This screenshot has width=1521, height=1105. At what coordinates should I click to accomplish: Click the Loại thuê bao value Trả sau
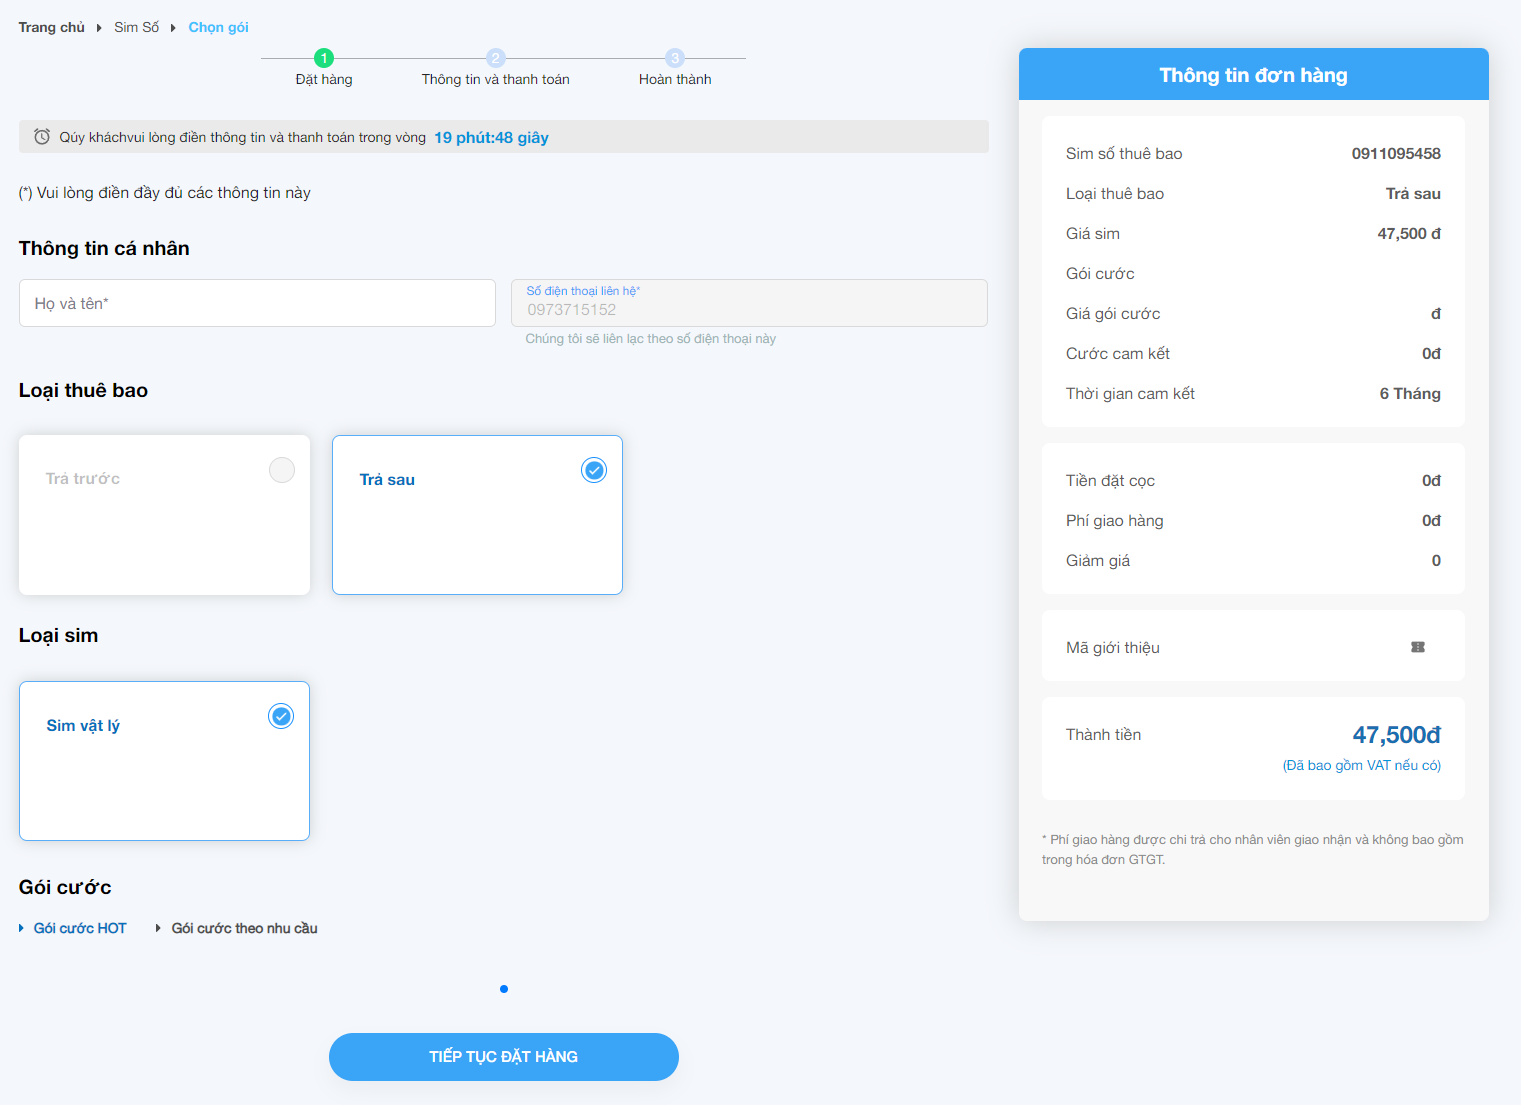tap(1413, 193)
